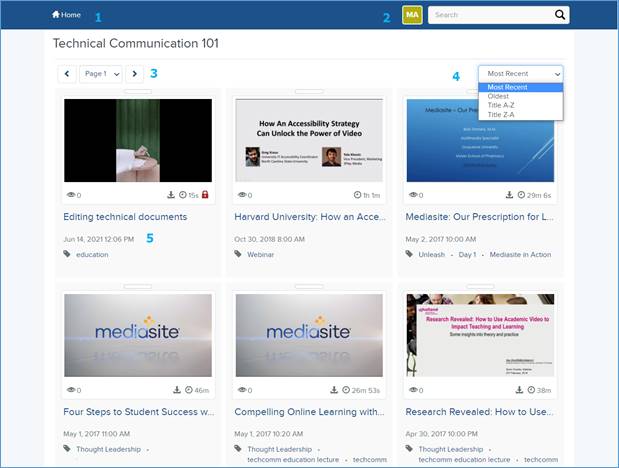Select Most Recent sort option

[x=521, y=87]
